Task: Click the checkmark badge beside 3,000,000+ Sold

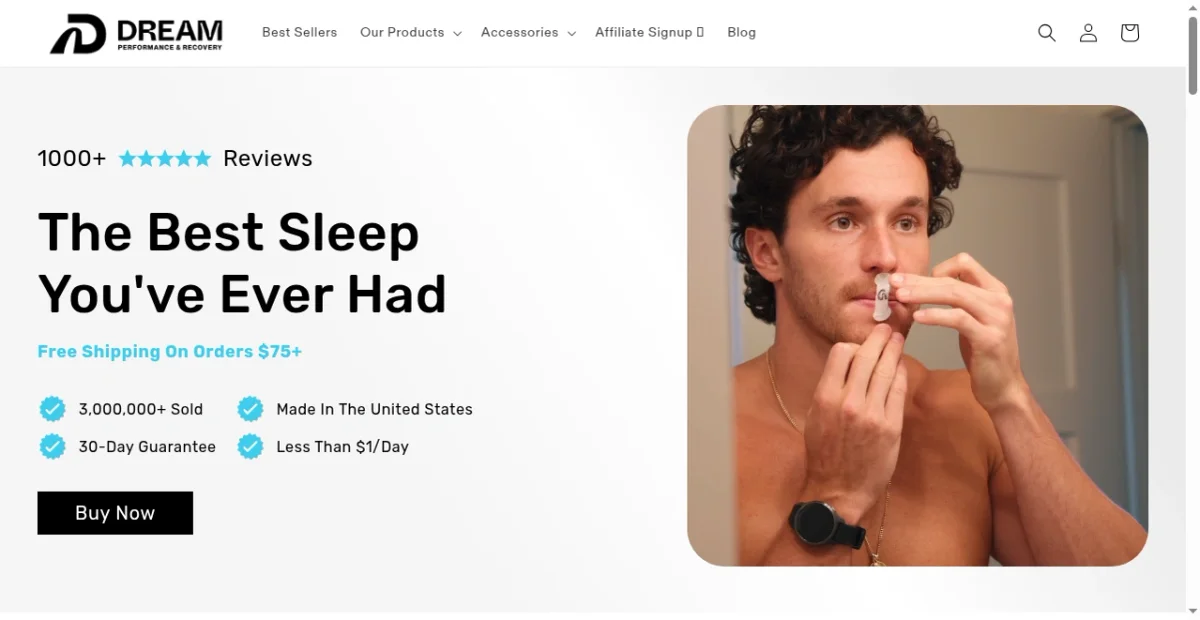Action: point(52,409)
